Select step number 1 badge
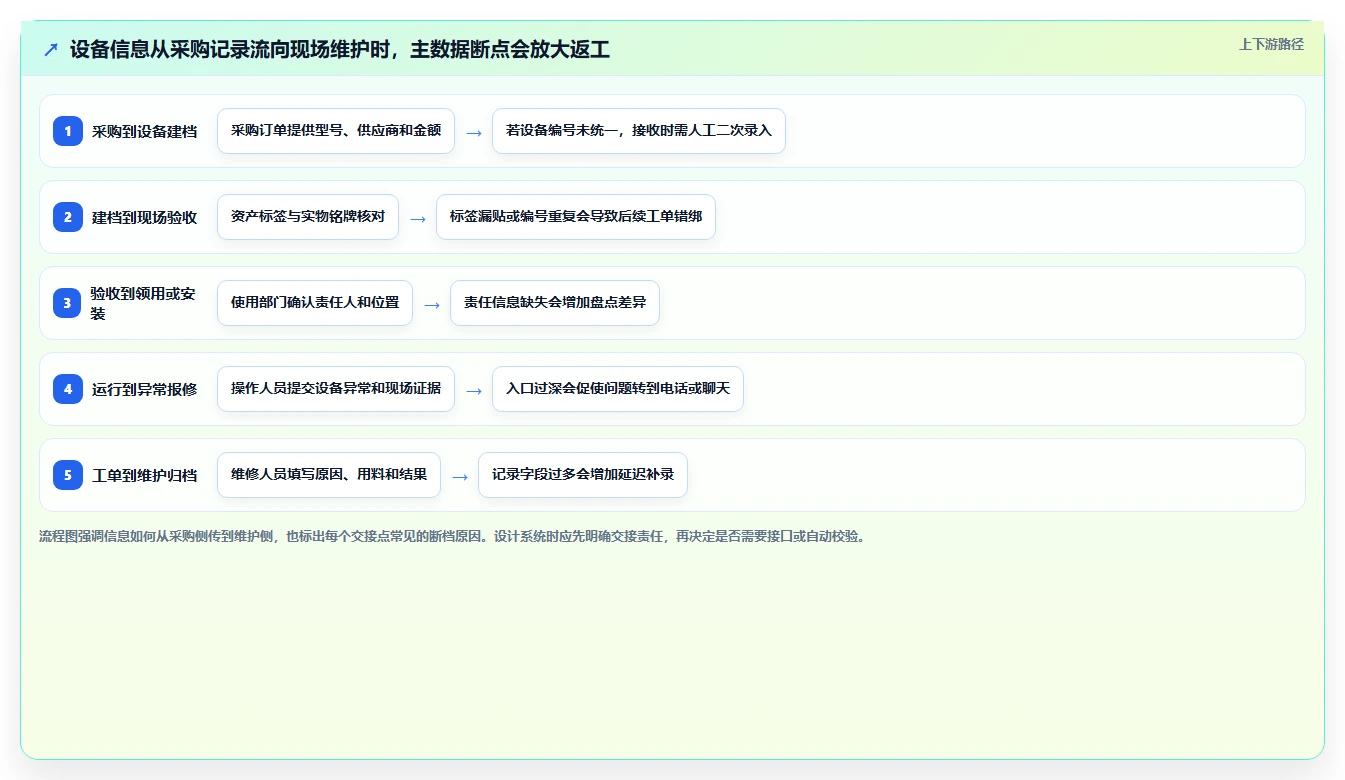 (x=68, y=131)
